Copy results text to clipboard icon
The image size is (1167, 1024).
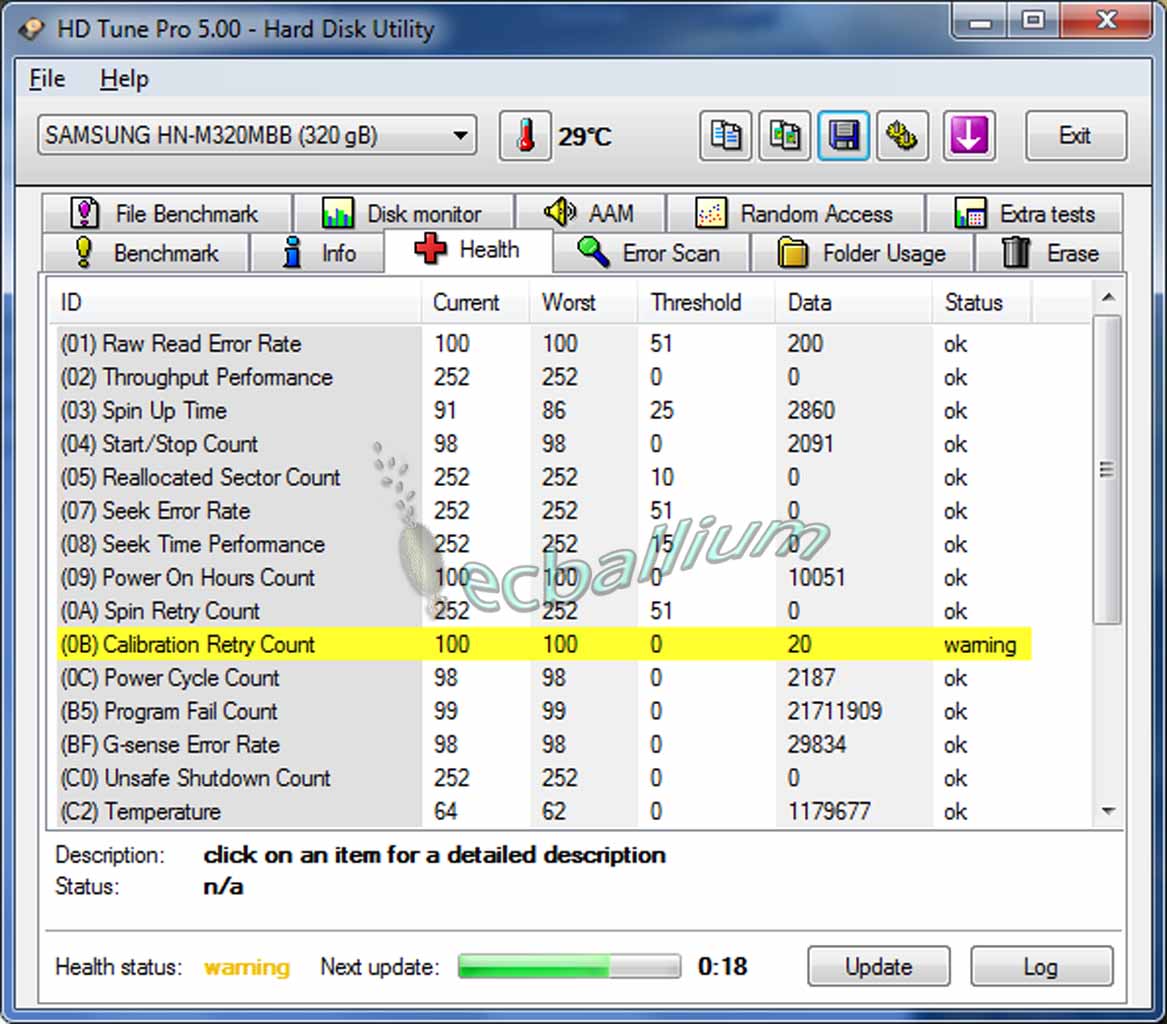tap(725, 135)
